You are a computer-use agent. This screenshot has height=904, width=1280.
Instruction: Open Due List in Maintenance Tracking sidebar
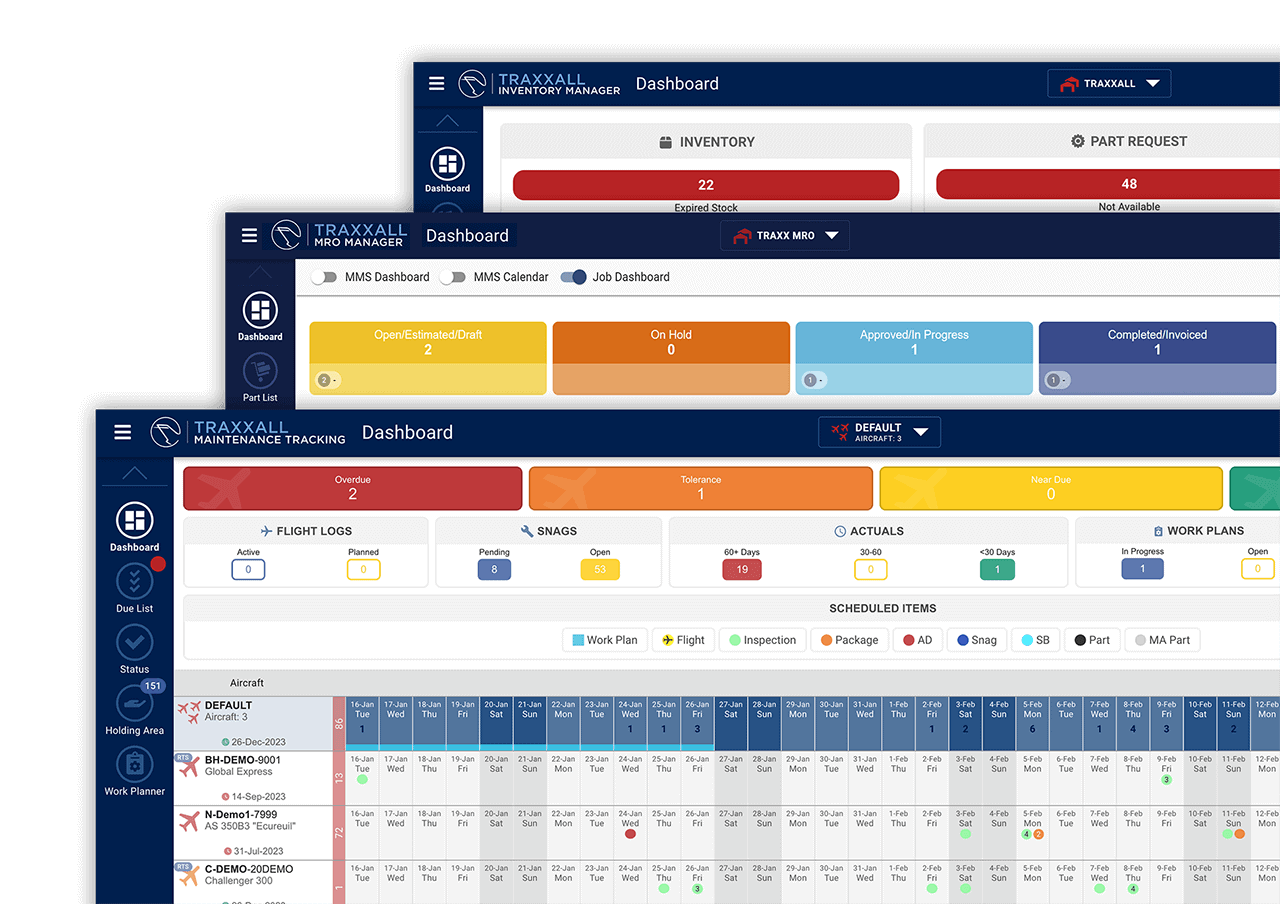click(x=134, y=588)
